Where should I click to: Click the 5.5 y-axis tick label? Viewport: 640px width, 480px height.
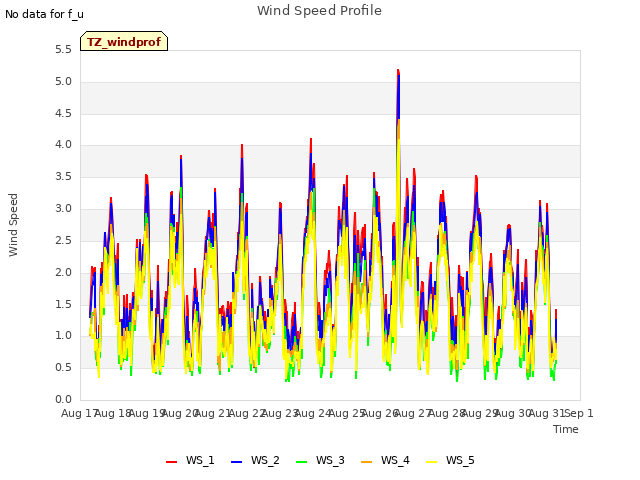[x=63, y=49]
